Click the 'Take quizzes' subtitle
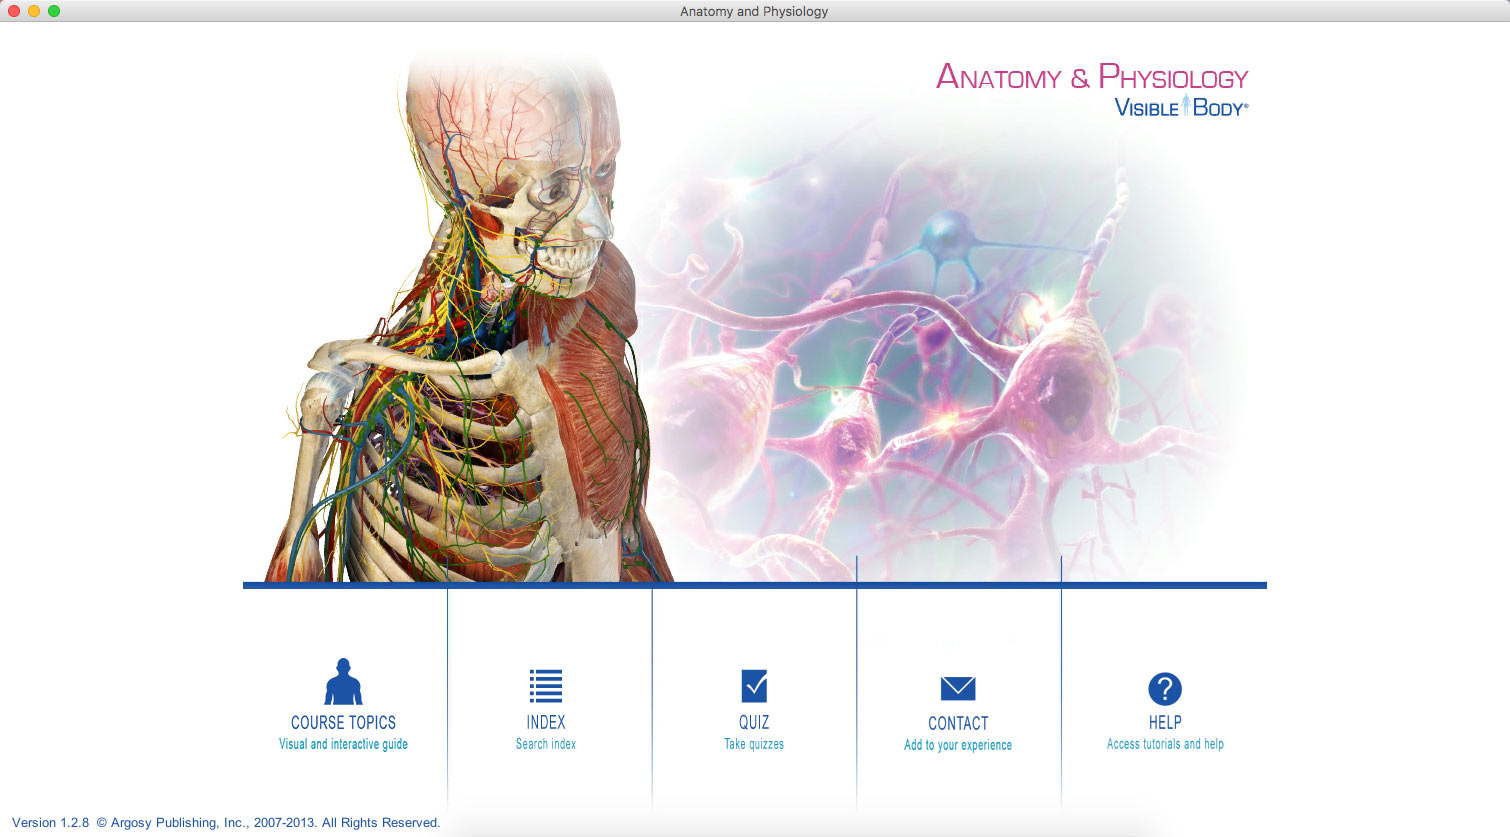 click(x=754, y=744)
